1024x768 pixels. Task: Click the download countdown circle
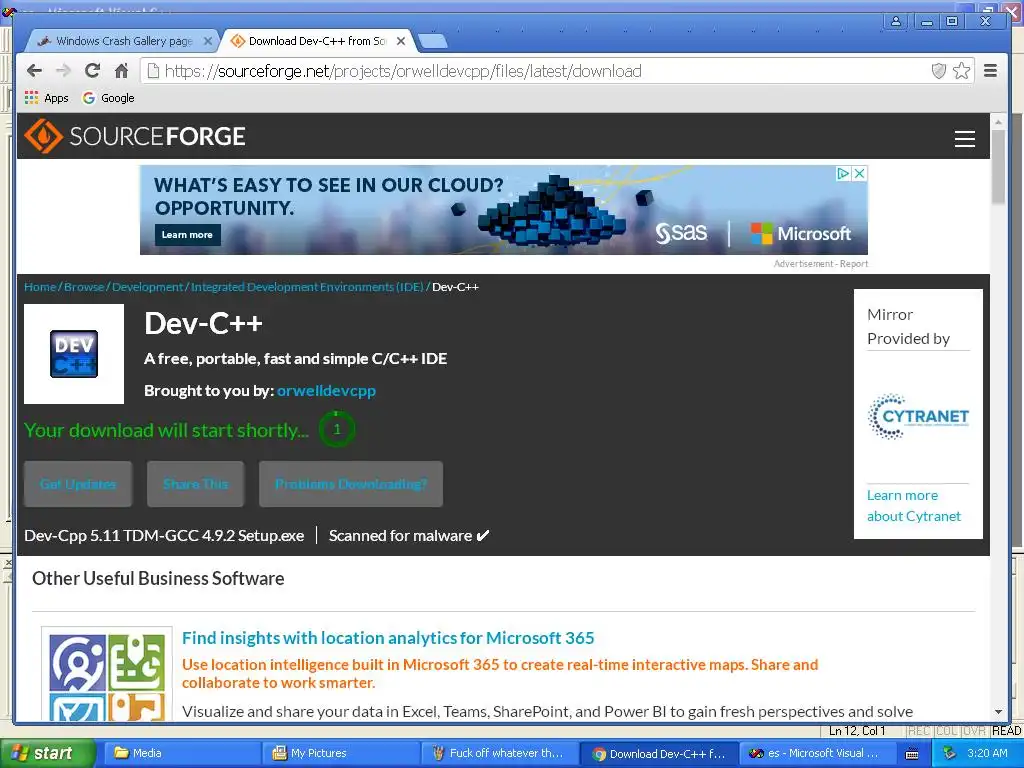pos(337,429)
